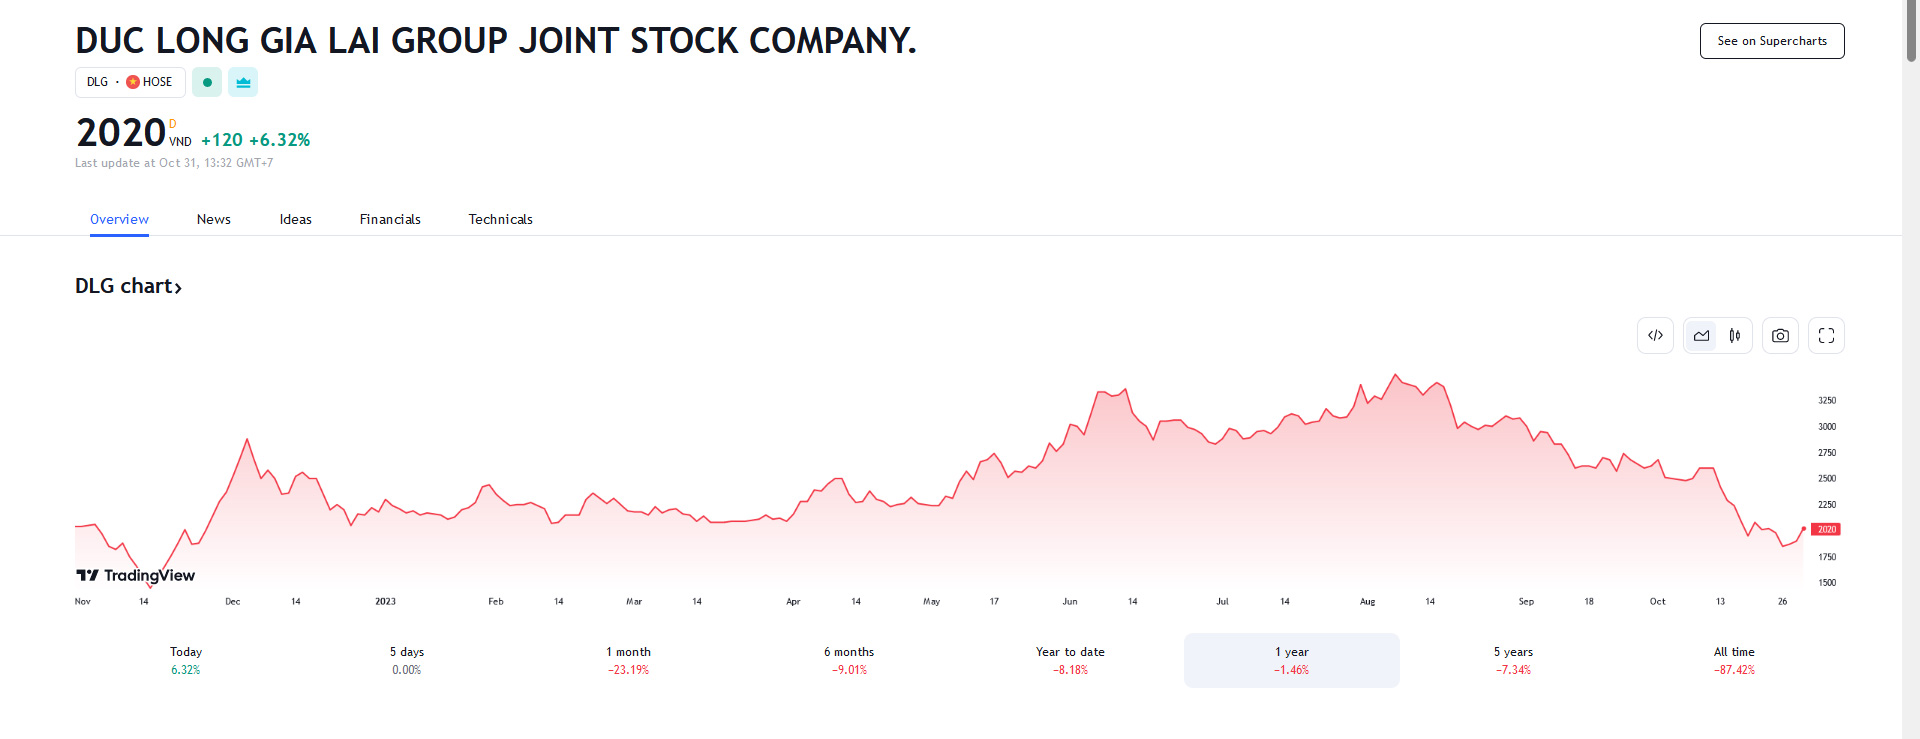Click the green market status dot icon

point(207,82)
